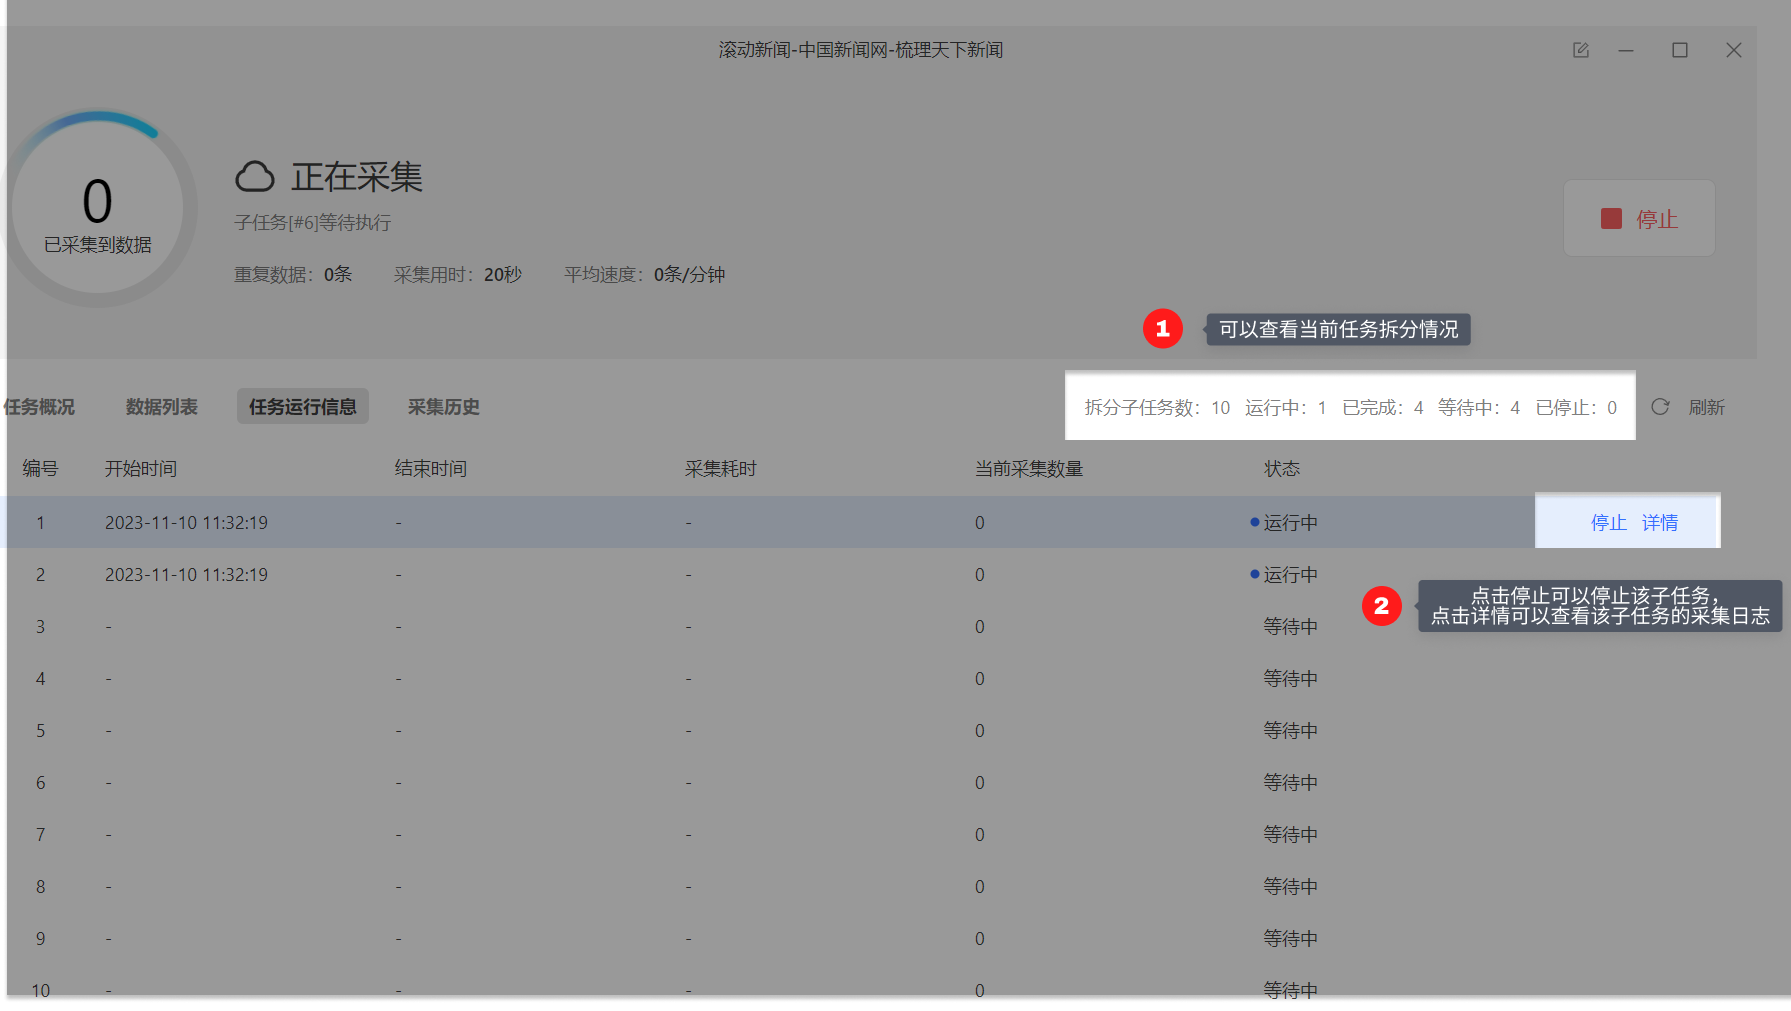This screenshot has width=1791, height=1011.
Task: Click 等待中 status of row 5
Action: pos(1291,731)
